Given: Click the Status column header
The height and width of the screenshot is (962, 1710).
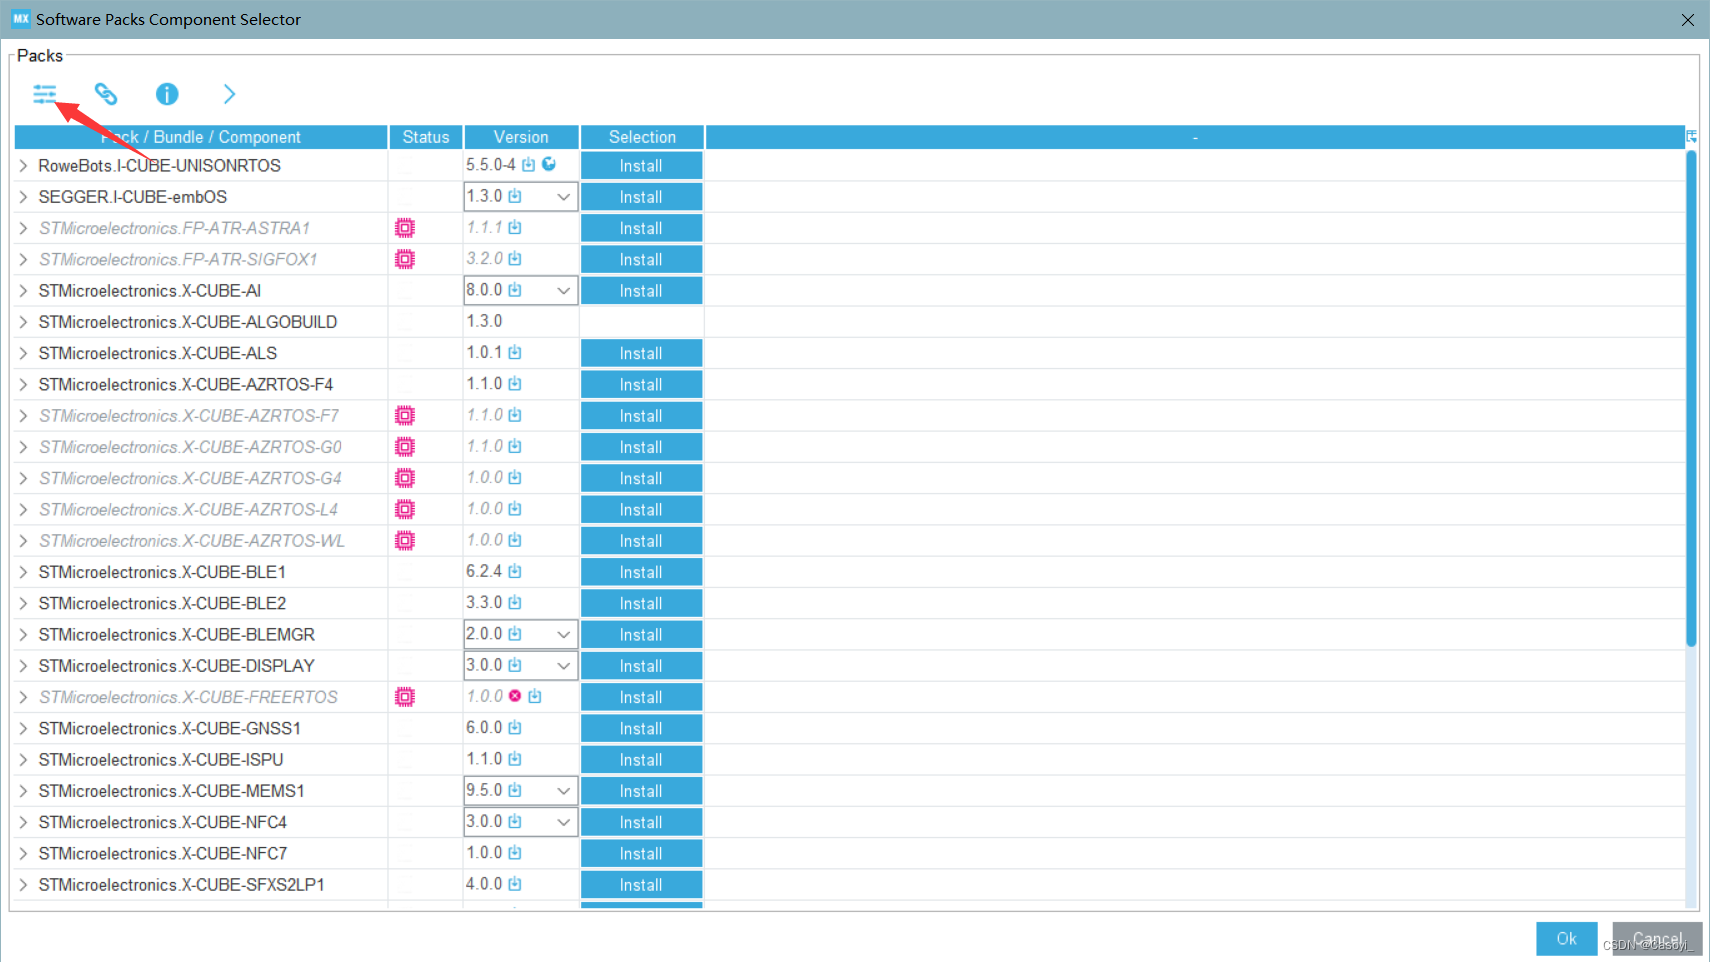Looking at the screenshot, I should click(x=426, y=137).
